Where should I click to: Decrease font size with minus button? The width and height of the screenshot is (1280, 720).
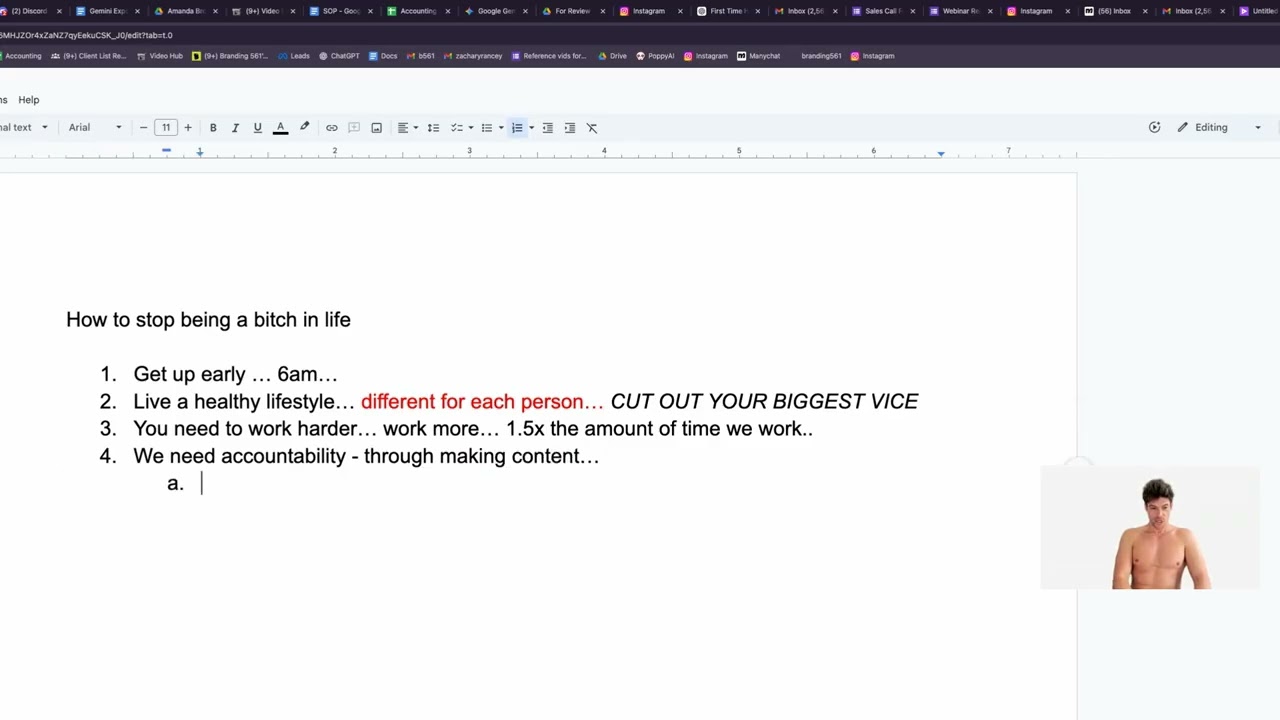pos(143,127)
